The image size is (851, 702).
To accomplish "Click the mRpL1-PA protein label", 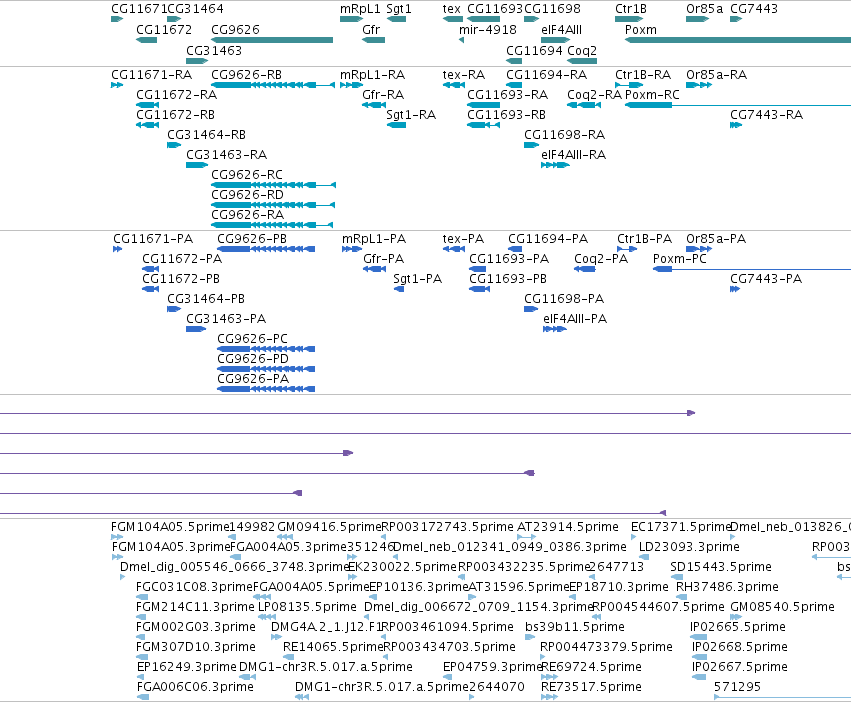I will pos(374,238).
